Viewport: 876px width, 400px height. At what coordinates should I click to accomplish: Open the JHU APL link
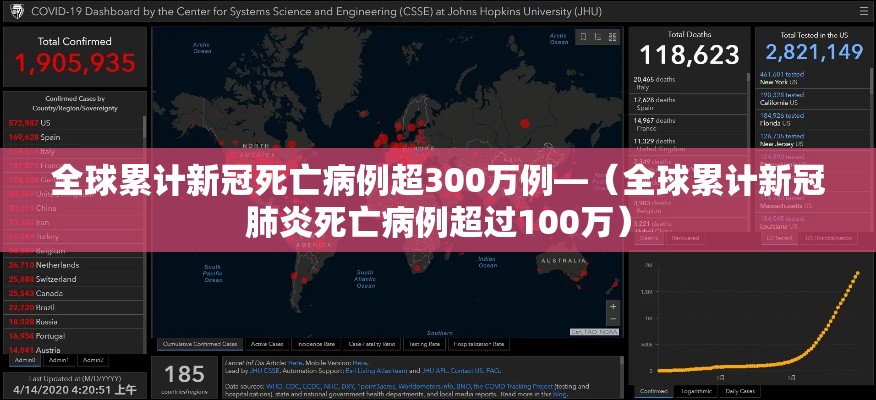[x=436, y=370]
